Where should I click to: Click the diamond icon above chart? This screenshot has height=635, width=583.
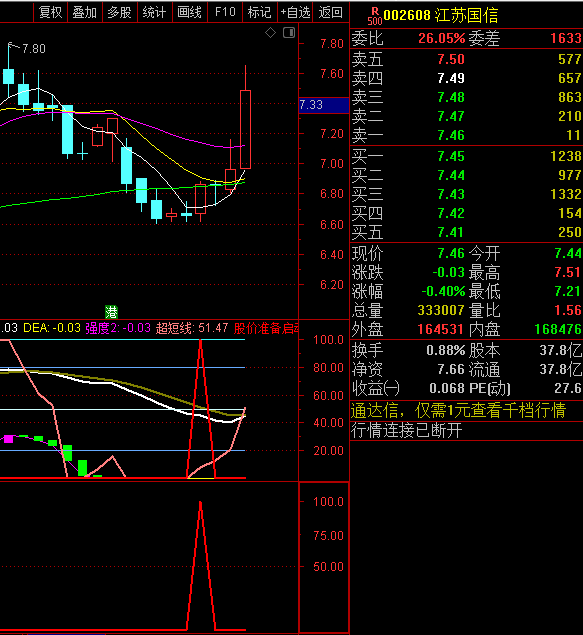coord(270,32)
